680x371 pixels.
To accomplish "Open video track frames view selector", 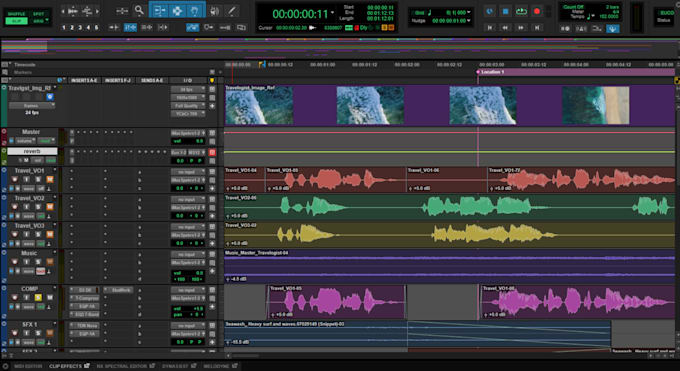I will point(32,105).
